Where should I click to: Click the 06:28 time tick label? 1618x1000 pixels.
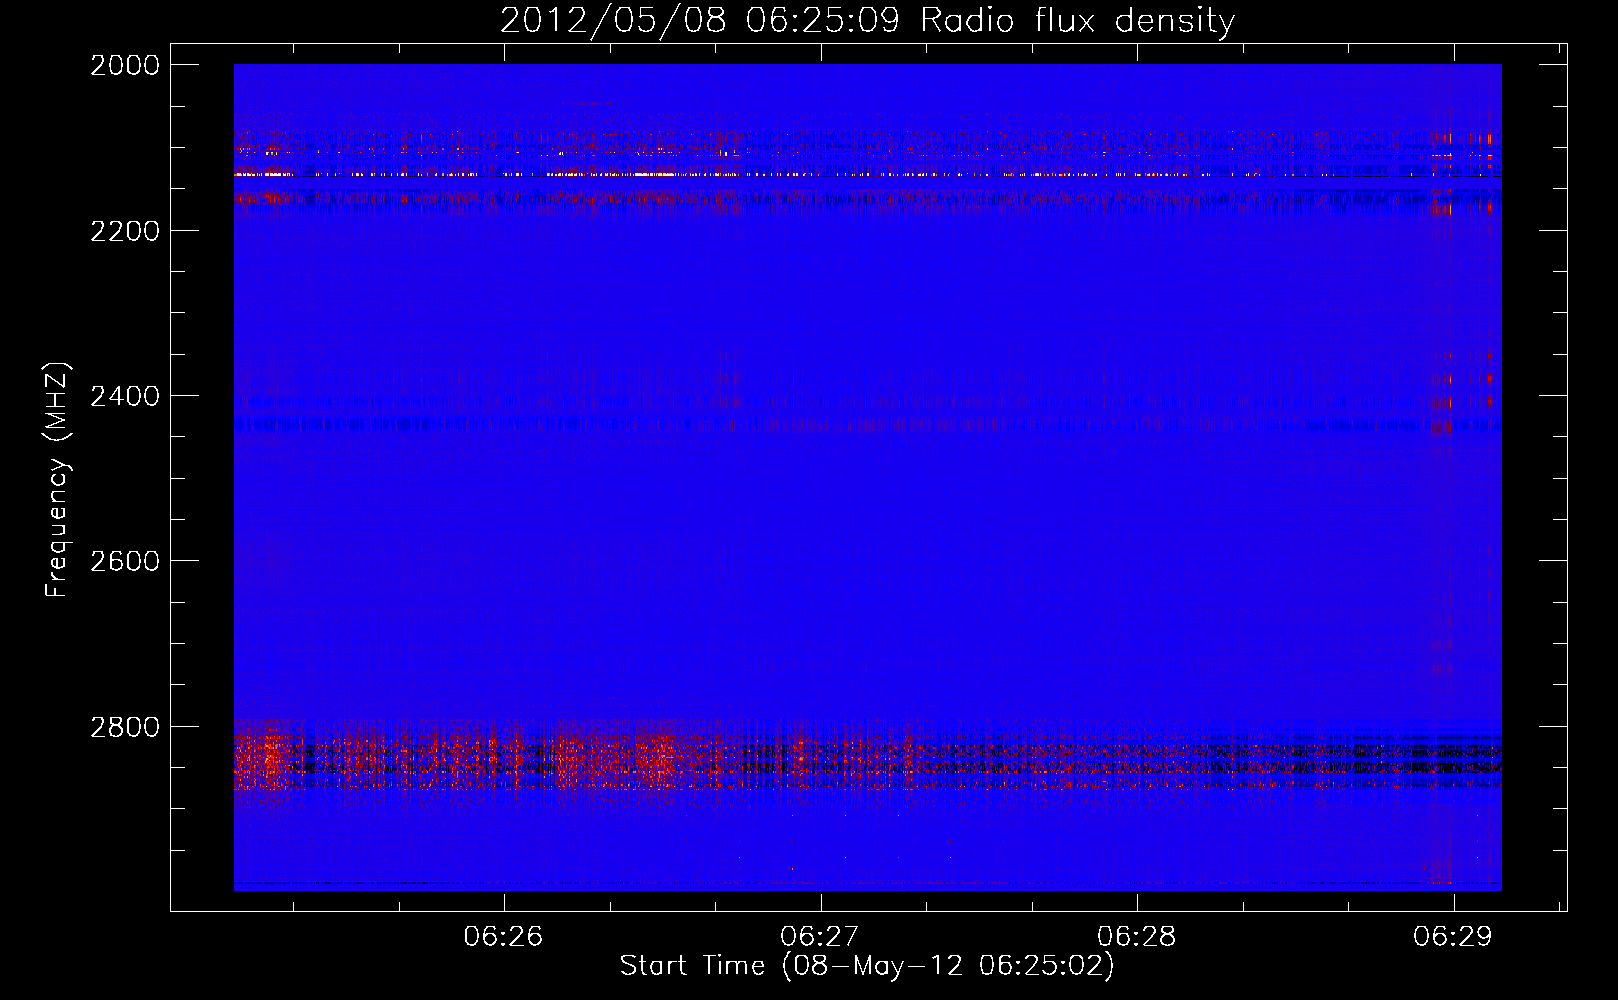pos(1137,936)
